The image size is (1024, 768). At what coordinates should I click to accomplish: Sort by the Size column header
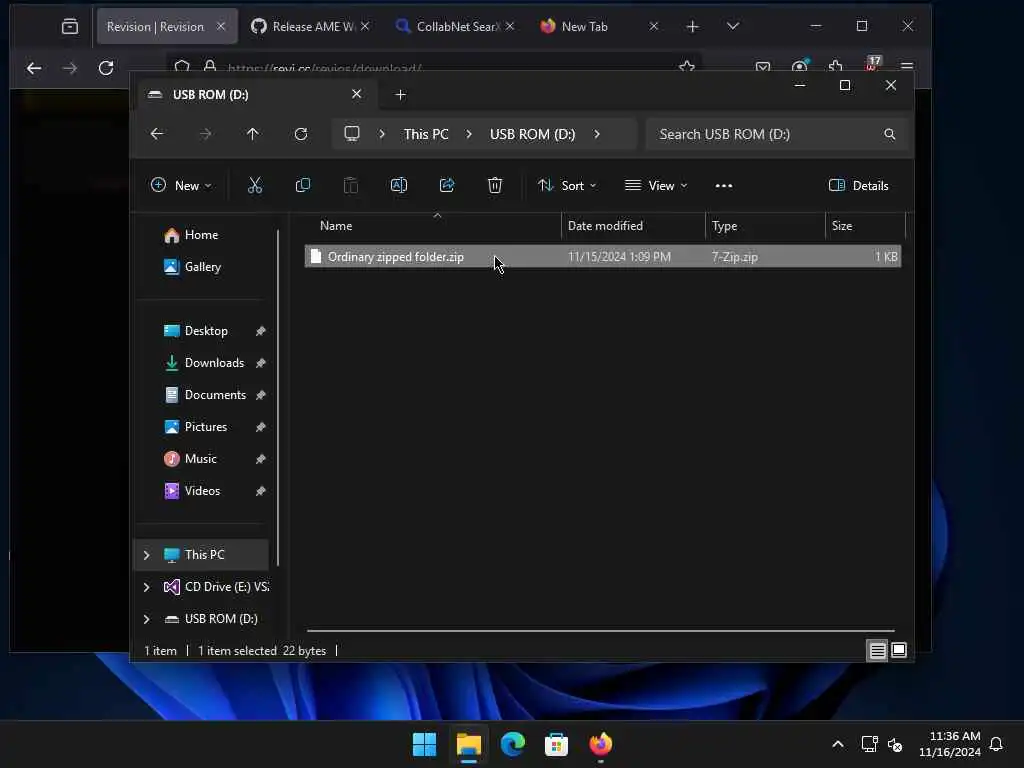[x=865, y=226]
